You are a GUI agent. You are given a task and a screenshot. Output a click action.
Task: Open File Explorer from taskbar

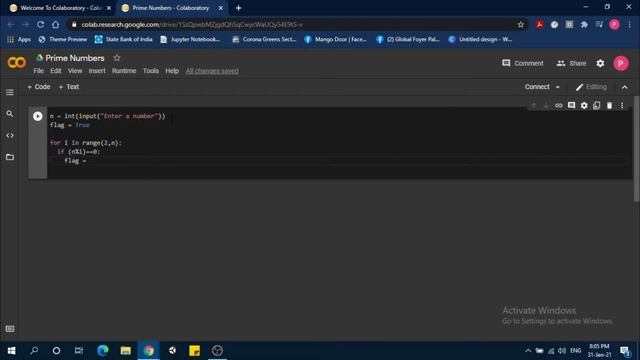pos(126,351)
